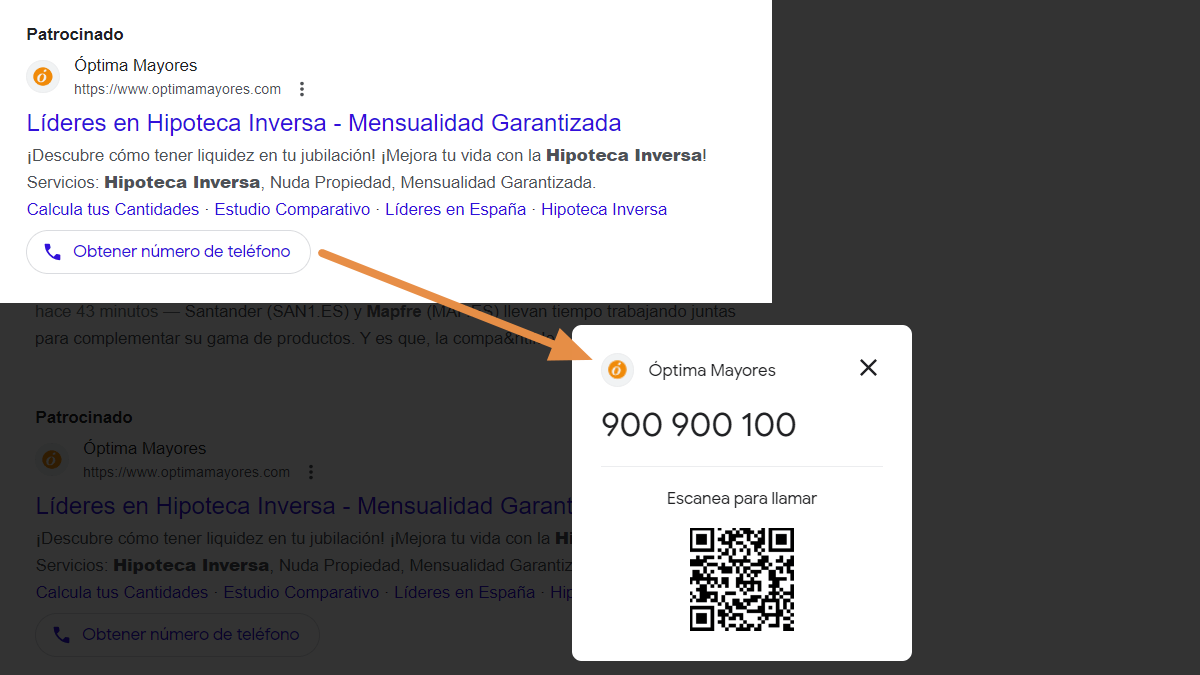The height and width of the screenshot is (675, 1200).
Task: Open the Líderes en Hipoteca Inversa headline link
Action: tap(322, 122)
